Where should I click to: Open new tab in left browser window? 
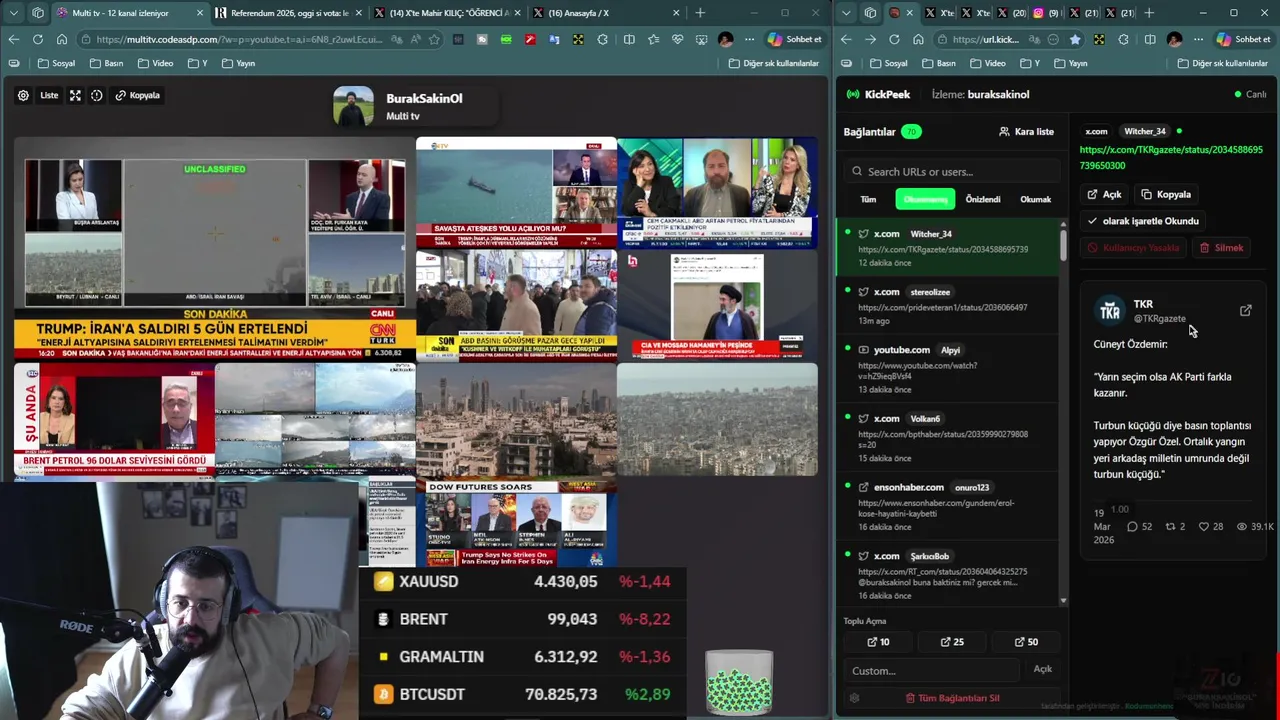coord(700,13)
